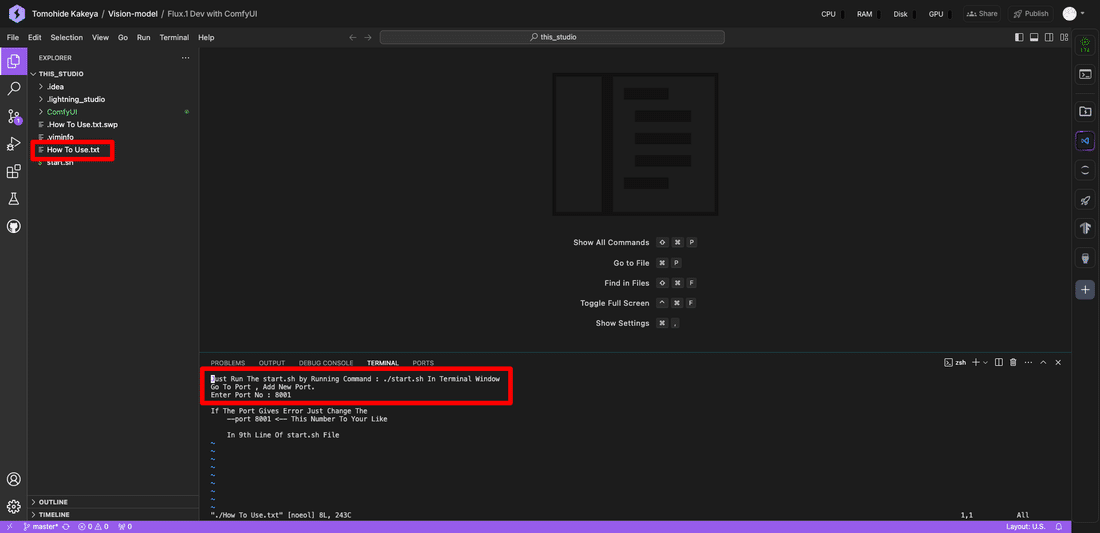Switch to the DEBUG CONSOLE tab

coord(326,363)
